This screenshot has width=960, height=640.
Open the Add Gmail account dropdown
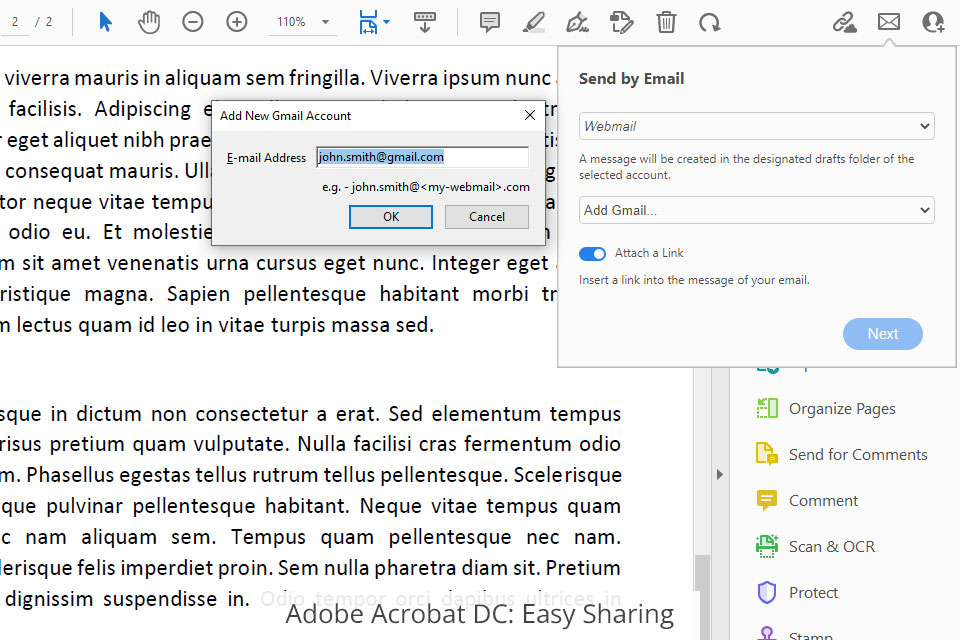point(756,210)
